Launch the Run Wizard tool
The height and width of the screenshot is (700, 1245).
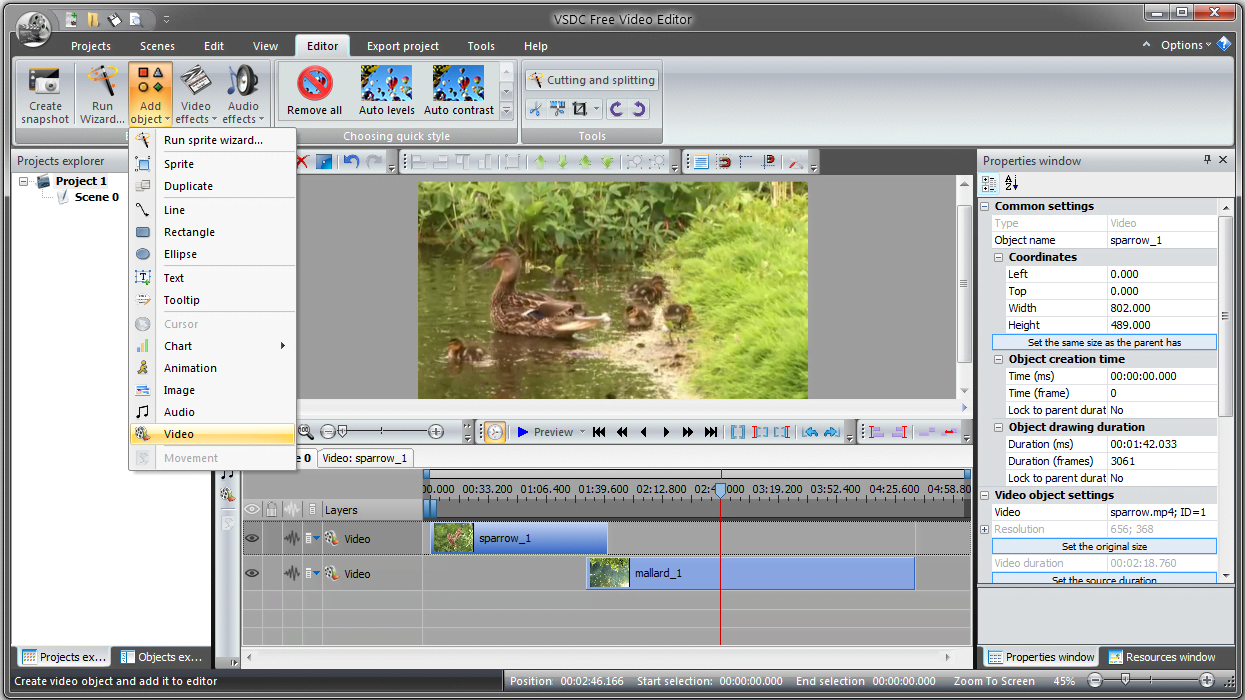pyautogui.click(x=102, y=95)
